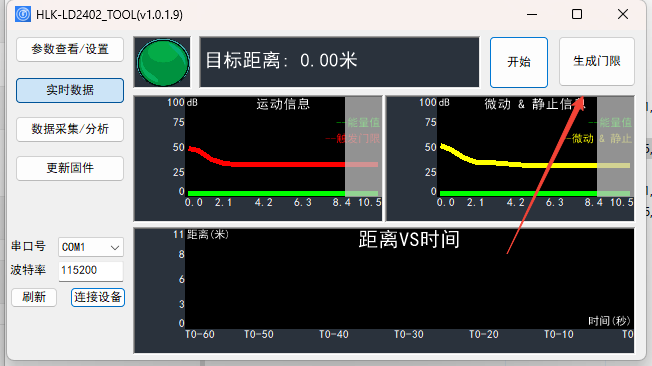This screenshot has height=366, width=652.
Task: Click the 距离VS时间 chart area
Action: 384,290
